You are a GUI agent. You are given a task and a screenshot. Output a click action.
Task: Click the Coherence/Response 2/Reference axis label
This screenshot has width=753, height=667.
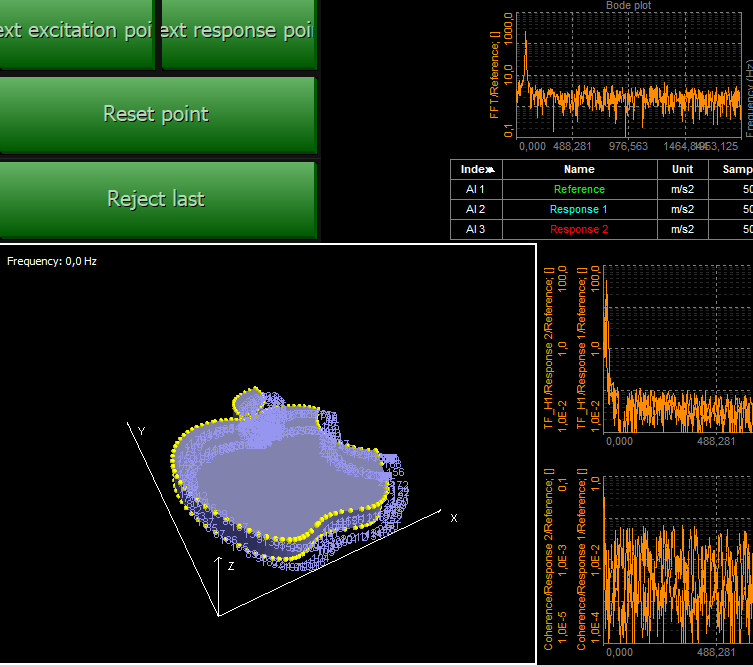[x=549, y=559]
